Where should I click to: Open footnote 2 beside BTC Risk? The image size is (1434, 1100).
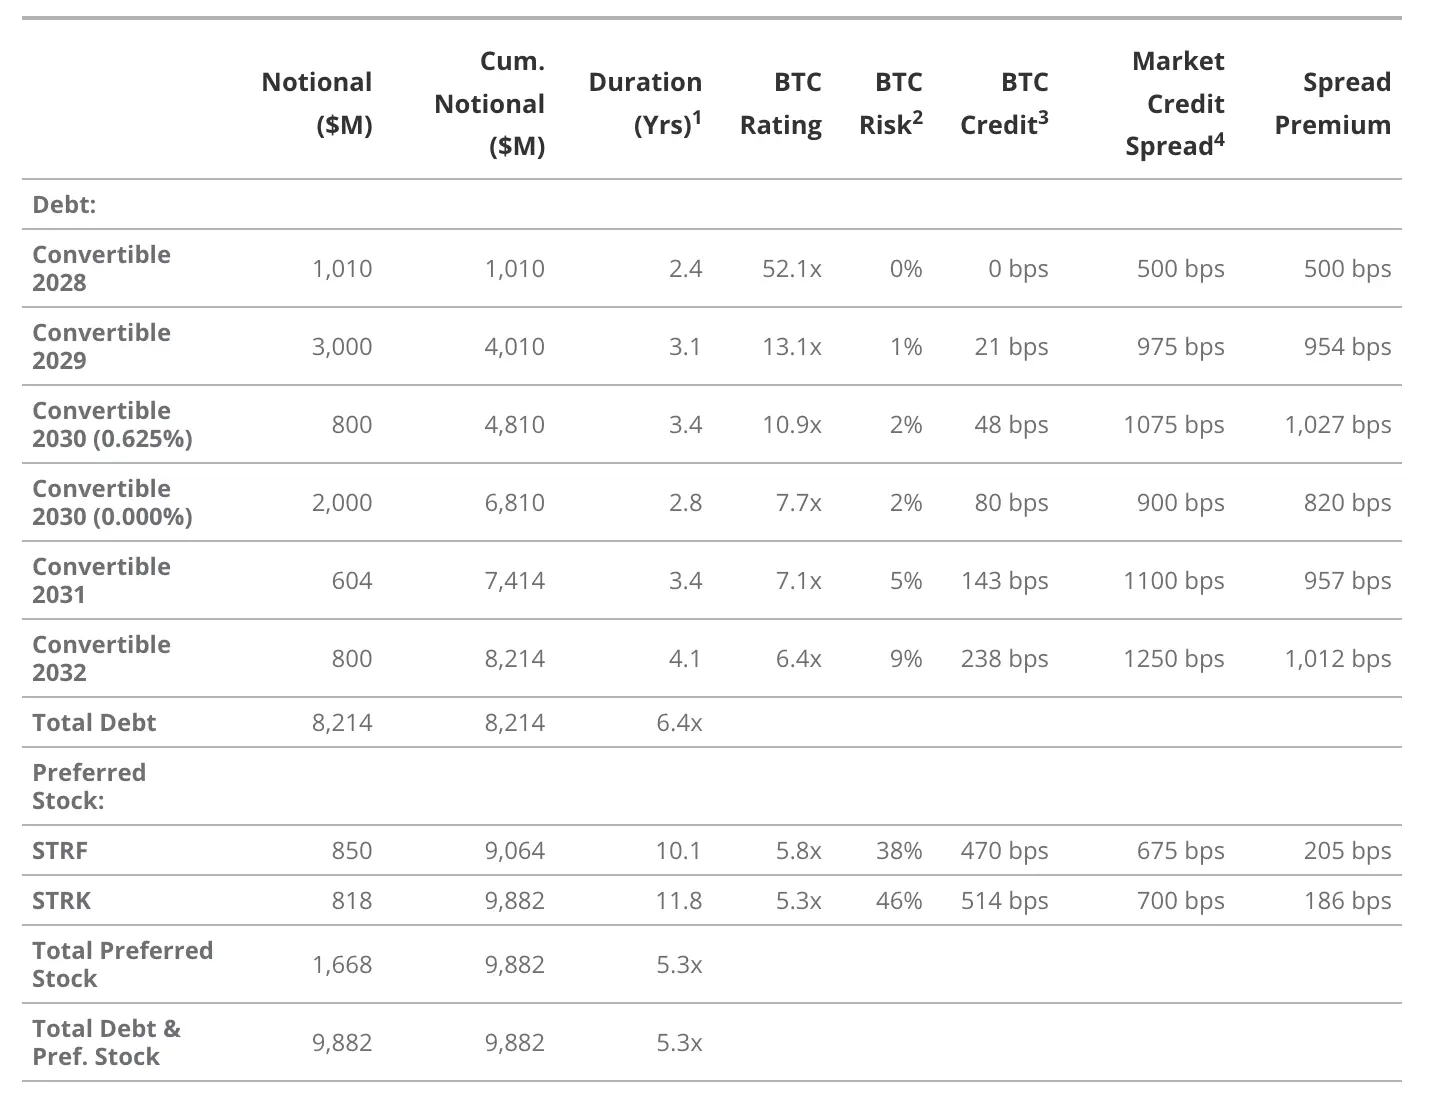point(917,118)
